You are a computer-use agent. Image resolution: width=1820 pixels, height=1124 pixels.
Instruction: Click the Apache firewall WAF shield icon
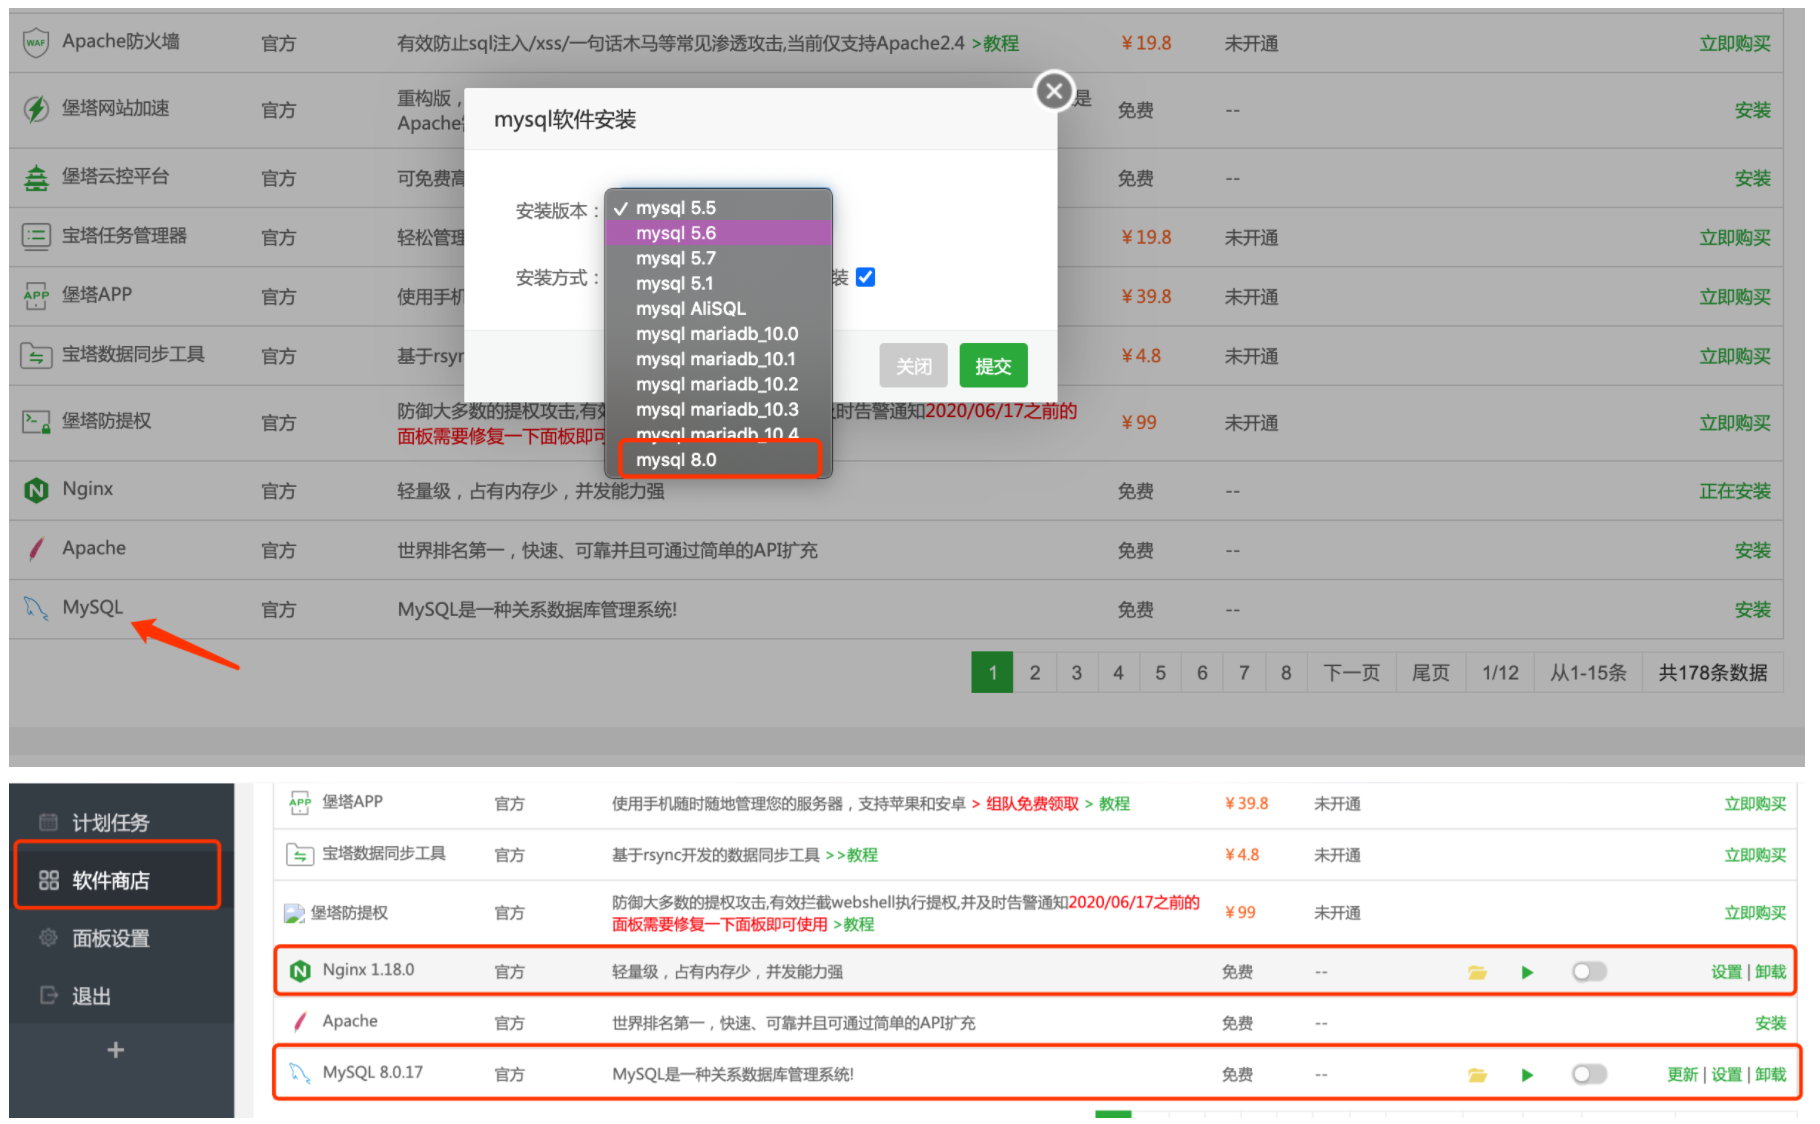pos(36,42)
